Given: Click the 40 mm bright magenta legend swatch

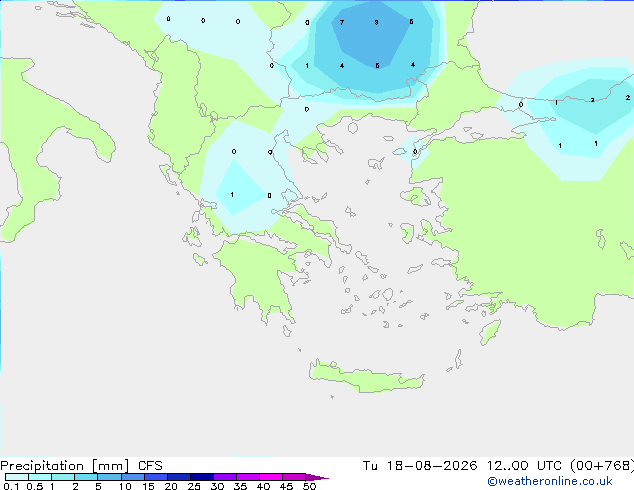Looking at the screenshot, I should 271,477.
